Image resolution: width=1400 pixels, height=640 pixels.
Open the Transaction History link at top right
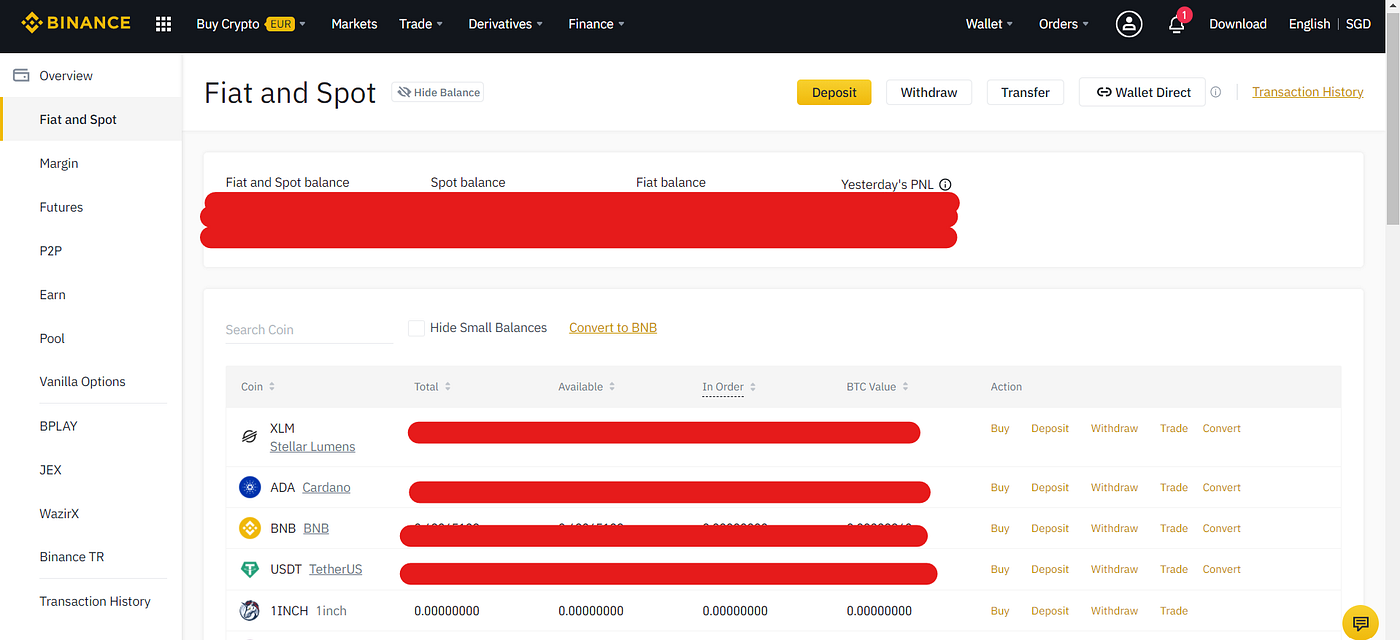click(1308, 92)
